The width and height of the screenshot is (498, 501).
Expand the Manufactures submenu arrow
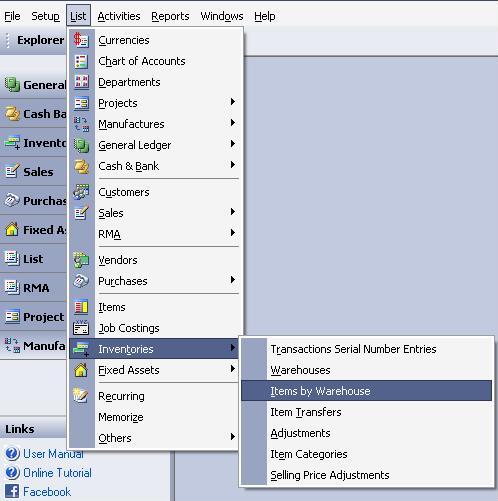(233, 123)
